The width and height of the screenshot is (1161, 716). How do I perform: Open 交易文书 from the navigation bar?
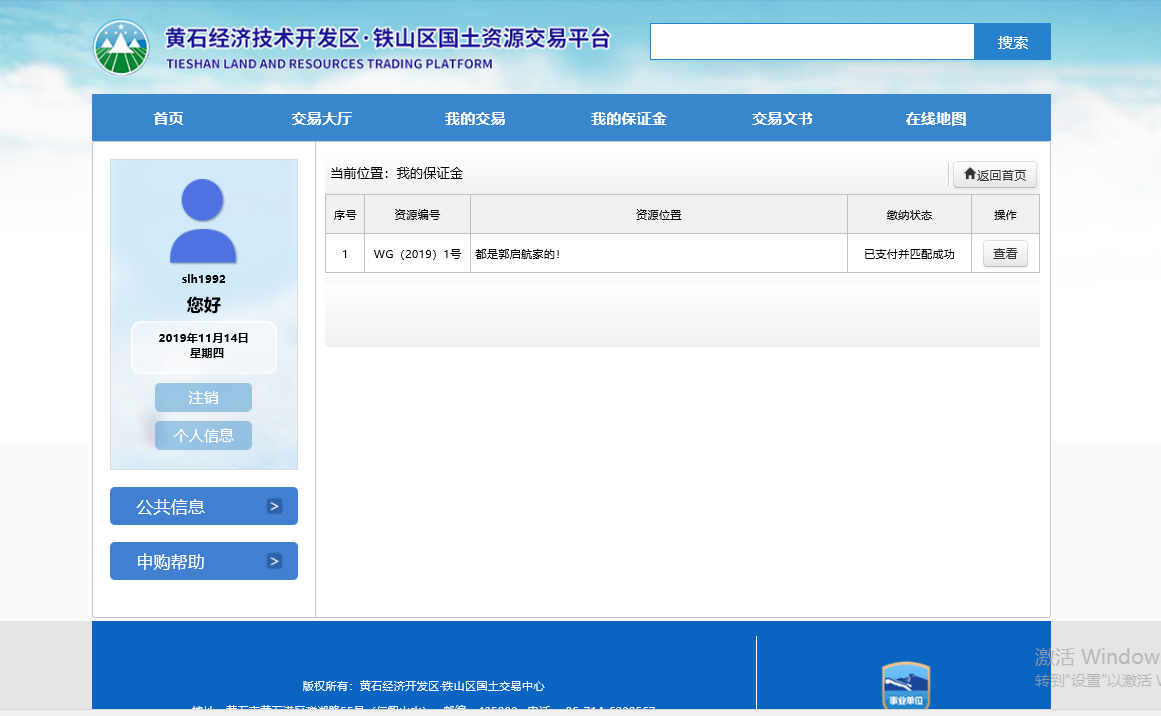click(x=782, y=119)
